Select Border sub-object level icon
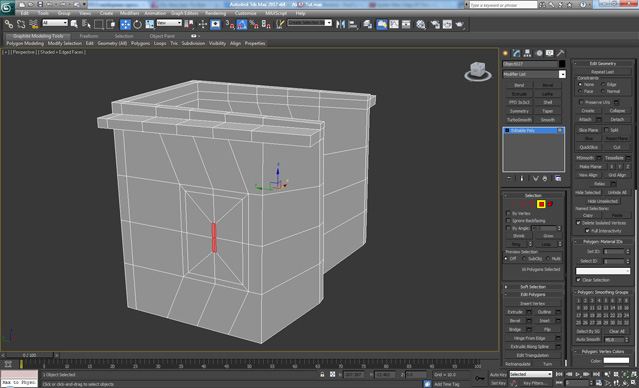This screenshot has height=388, width=639. pos(532,204)
